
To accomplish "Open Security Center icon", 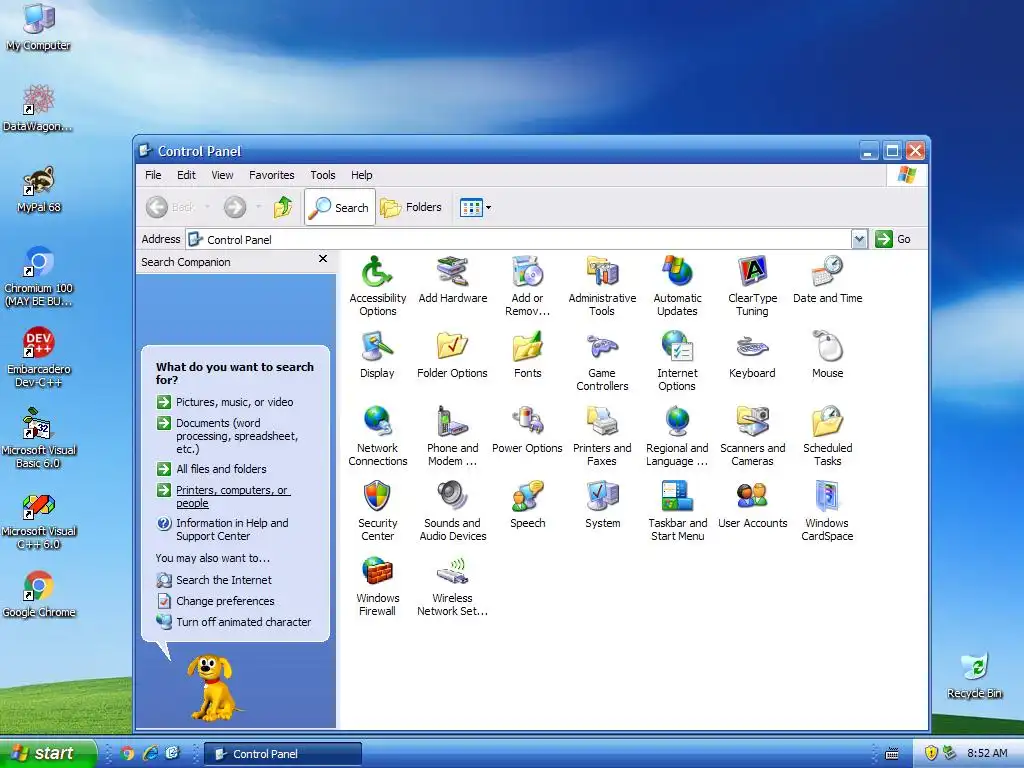I will (377, 511).
